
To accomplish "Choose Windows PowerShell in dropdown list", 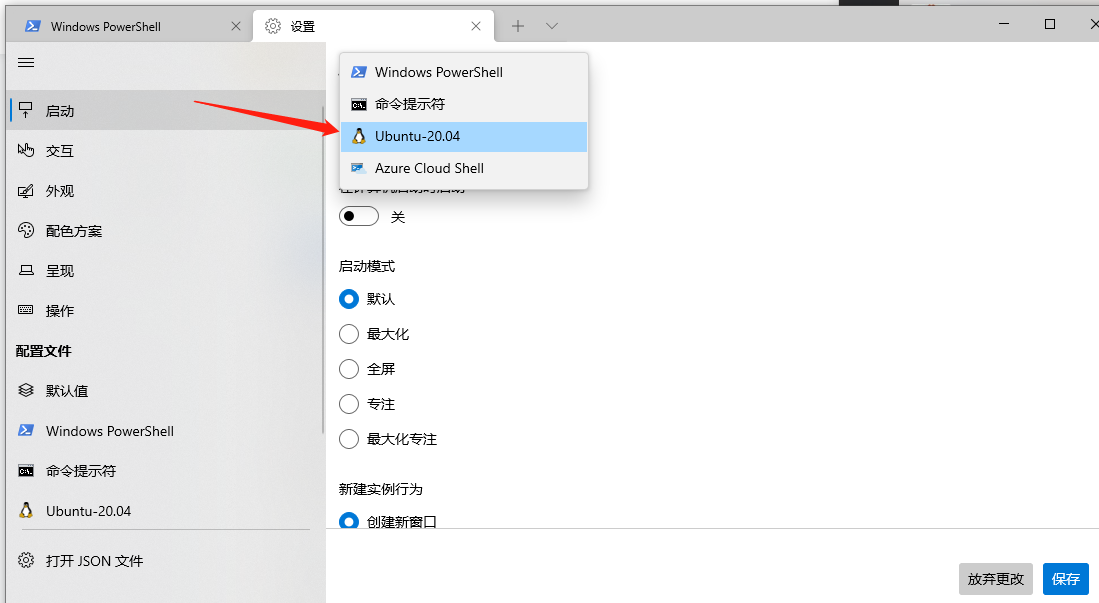I will [x=463, y=72].
